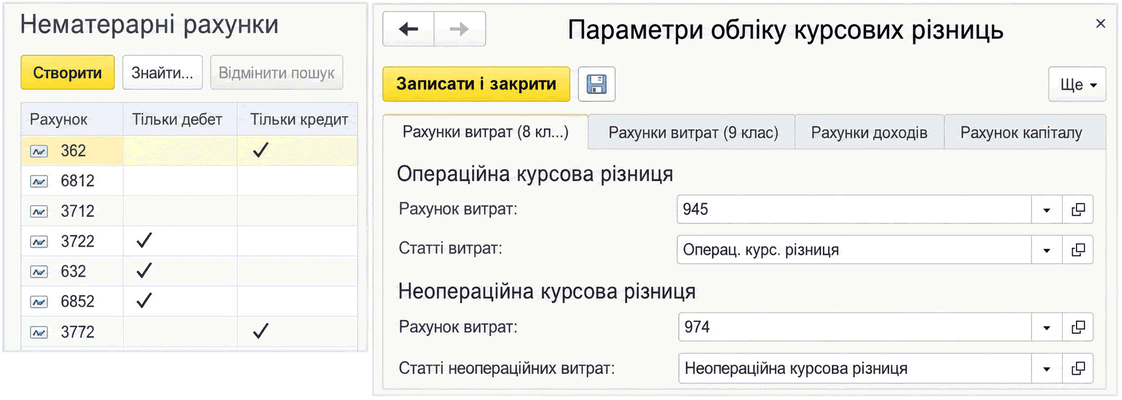Viewport: 1122px width, 400px height.
Task: Select account row 3722
Action: [190, 241]
